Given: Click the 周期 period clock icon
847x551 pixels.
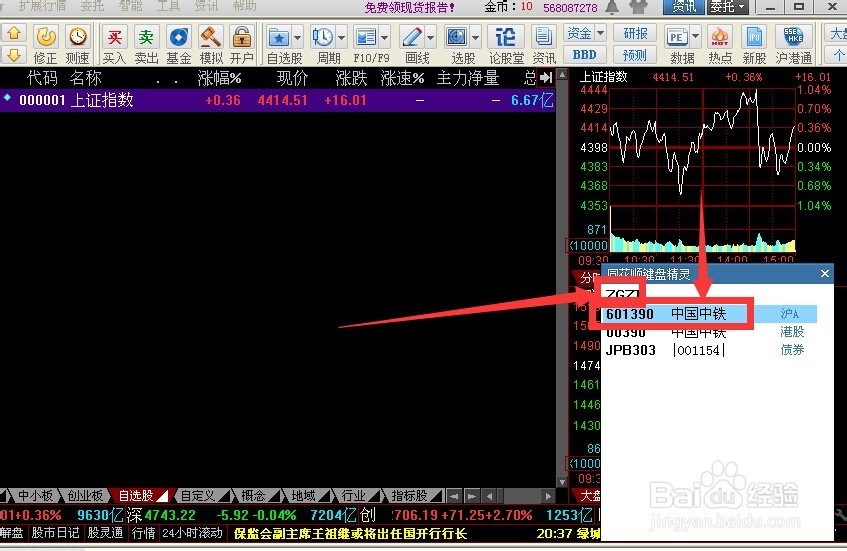Looking at the screenshot, I should coord(323,38).
